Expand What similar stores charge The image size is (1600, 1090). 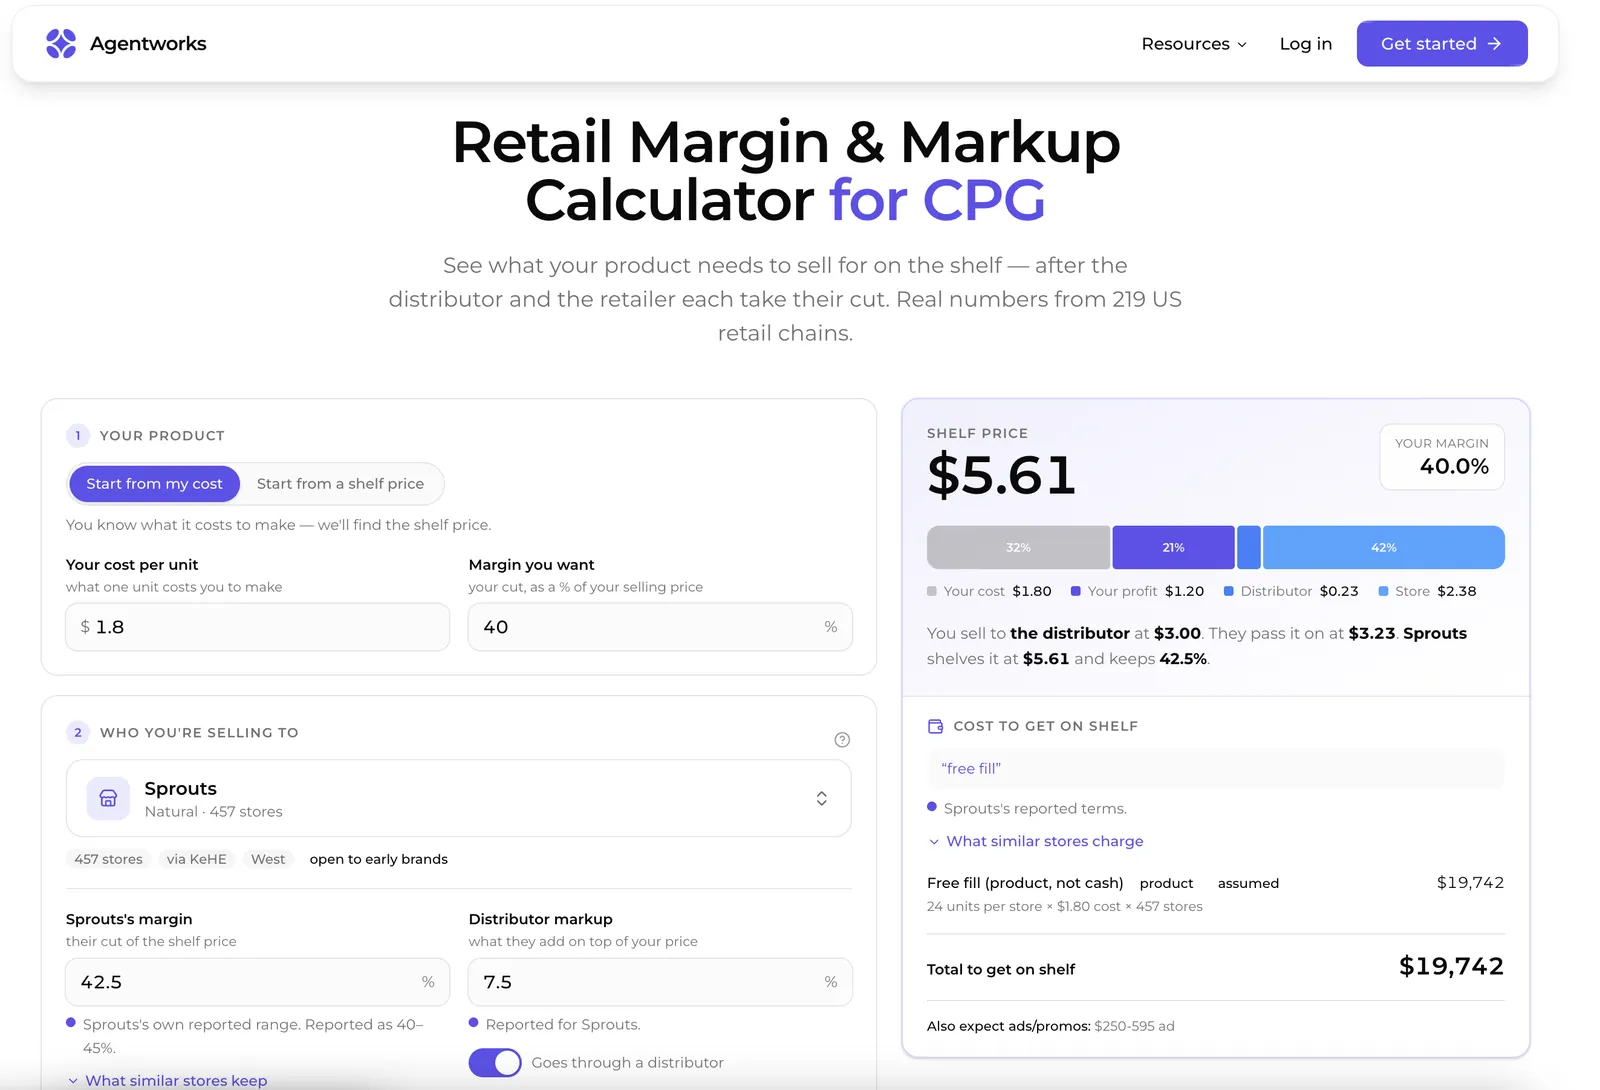(x=1036, y=841)
